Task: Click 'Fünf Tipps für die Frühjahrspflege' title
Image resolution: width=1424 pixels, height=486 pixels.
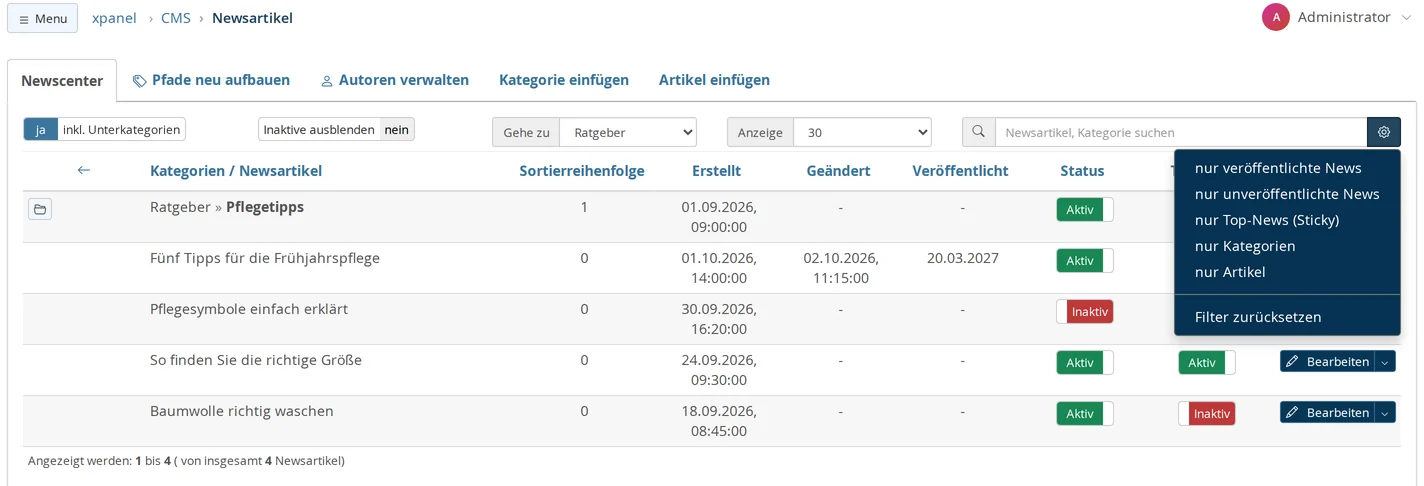Action: 265,258
